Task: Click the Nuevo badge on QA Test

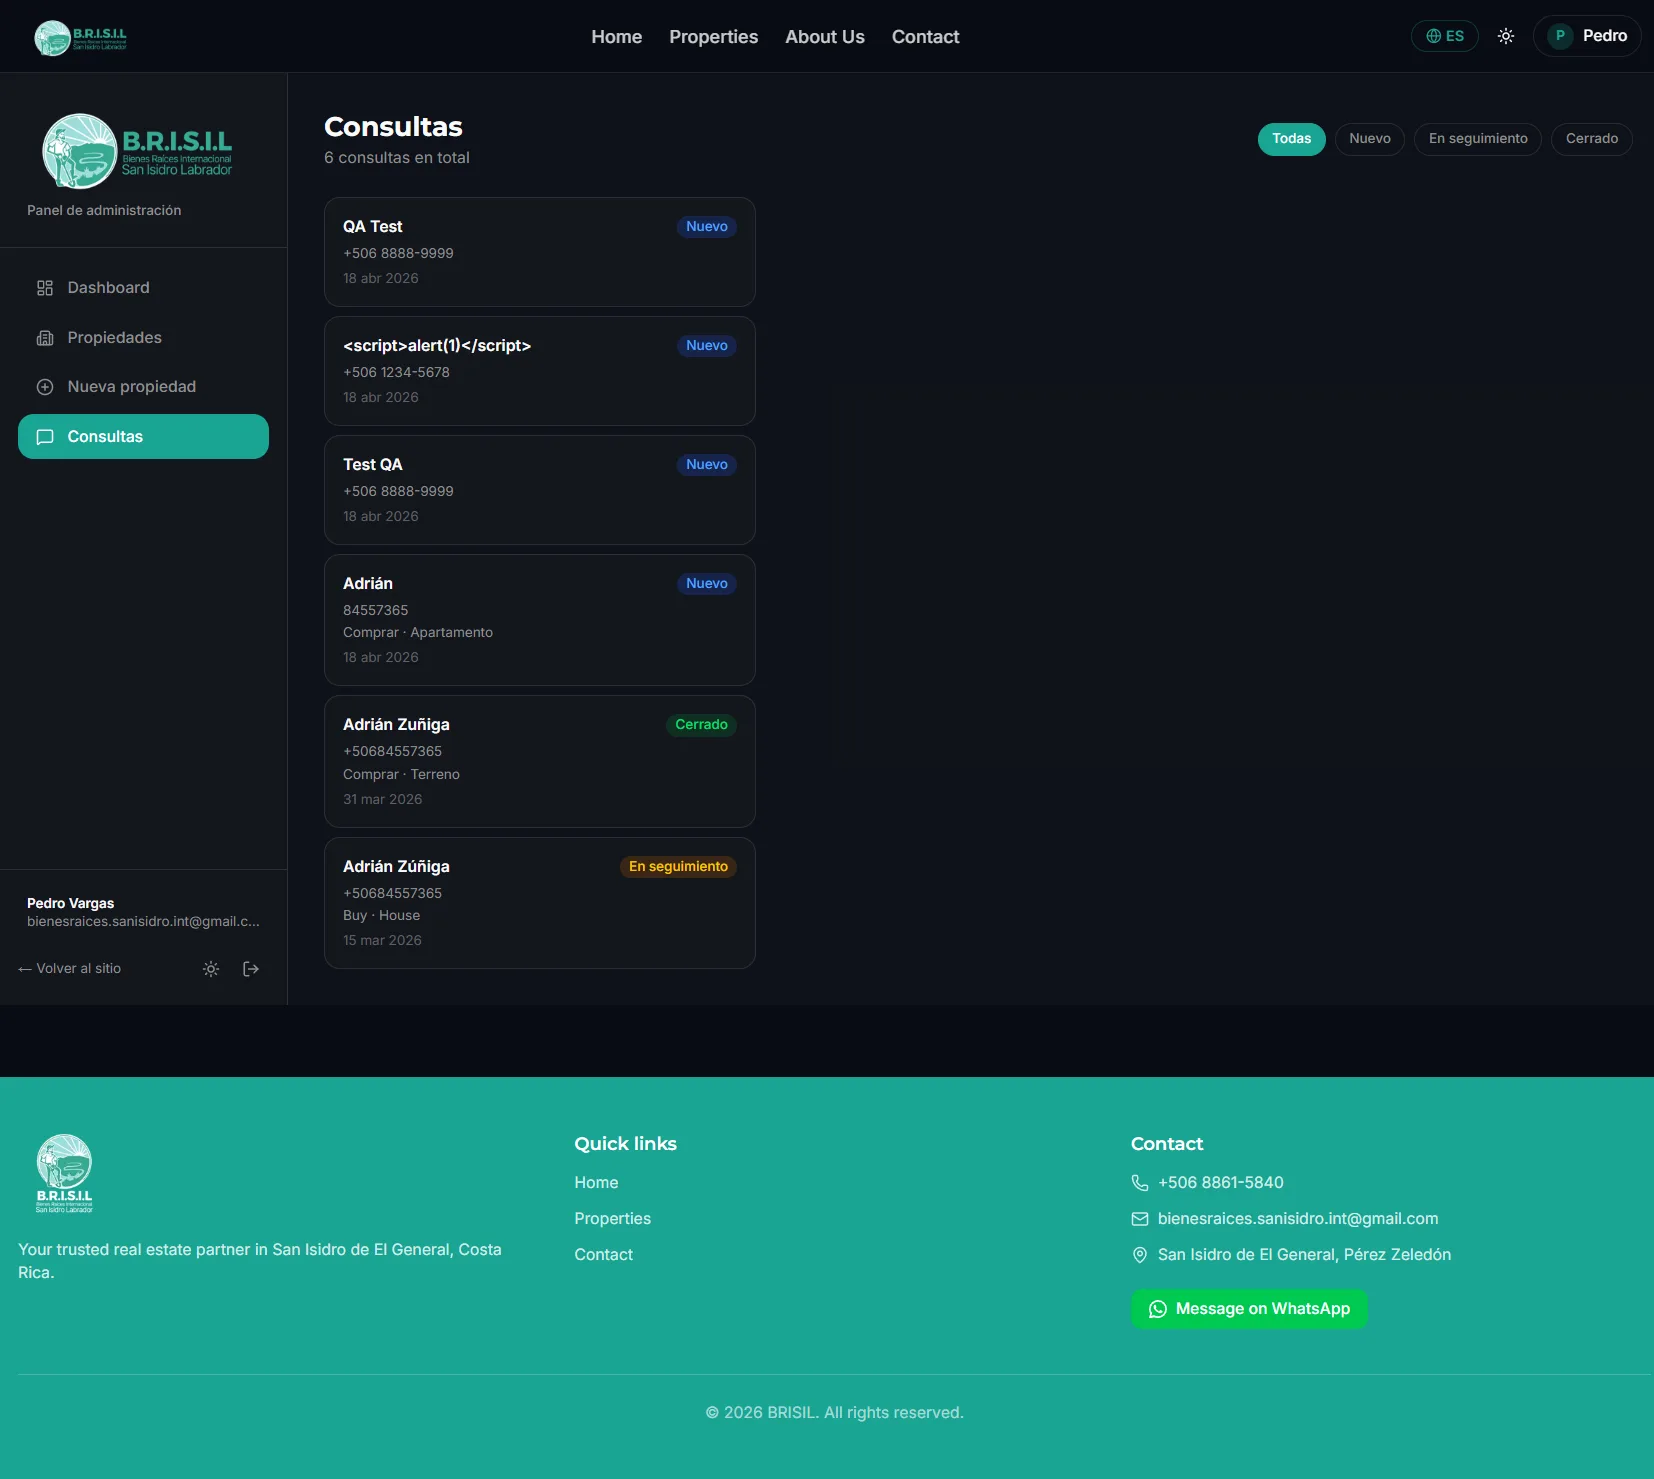Action: click(707, 227)
